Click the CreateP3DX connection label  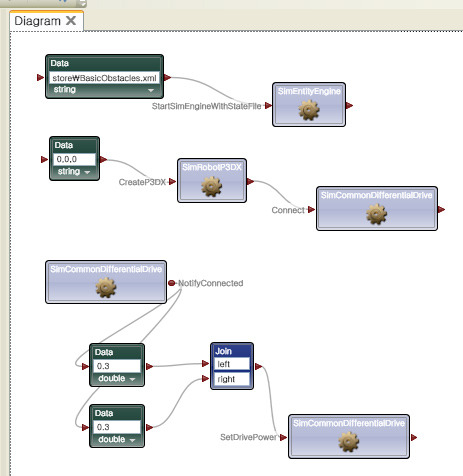pos(142,182)
